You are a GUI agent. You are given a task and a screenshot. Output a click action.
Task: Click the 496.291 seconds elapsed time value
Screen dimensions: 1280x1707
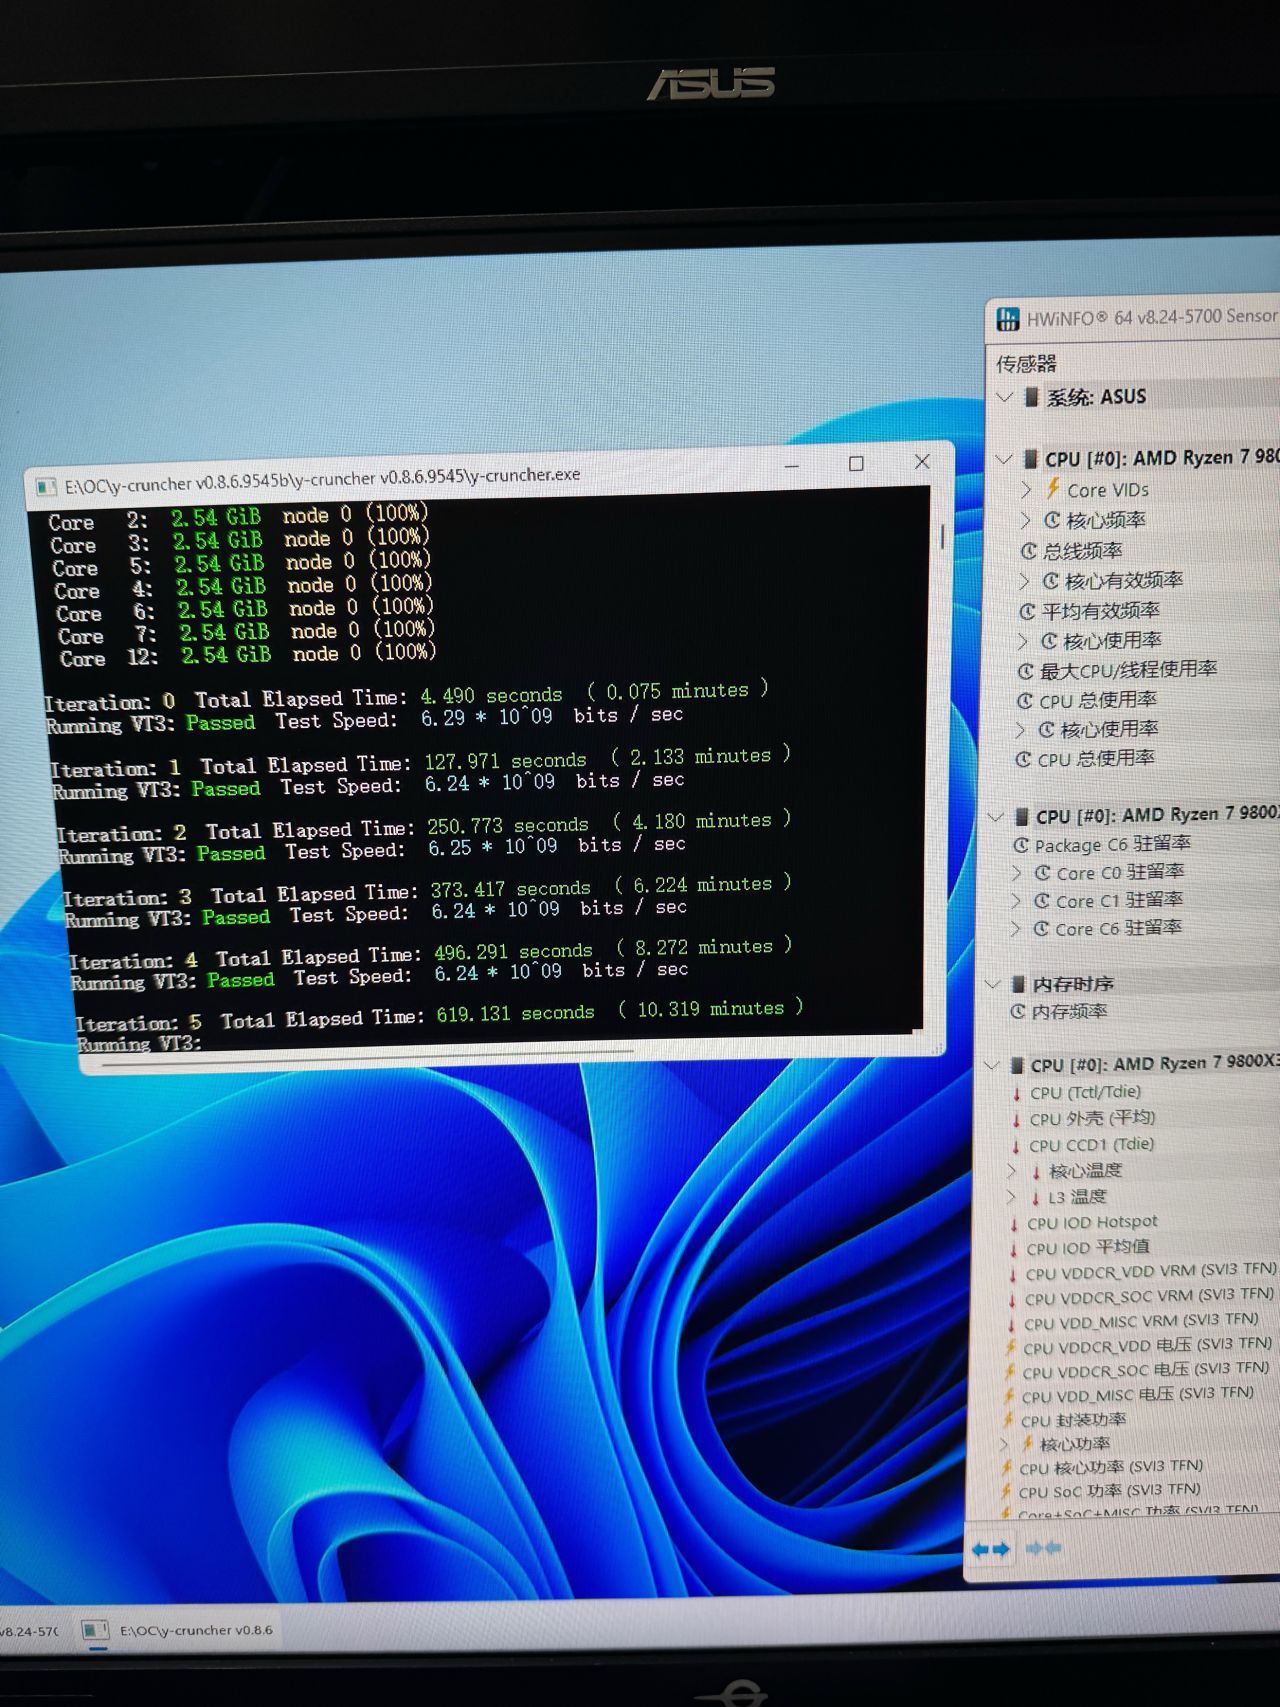pyautogui.click(x=513, y=951)
